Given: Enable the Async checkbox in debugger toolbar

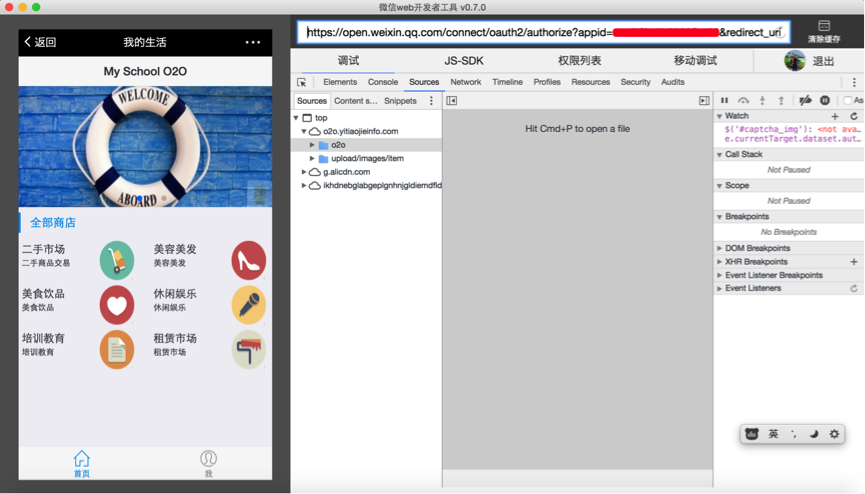Looking at the screenshot, I should point(848,100).
